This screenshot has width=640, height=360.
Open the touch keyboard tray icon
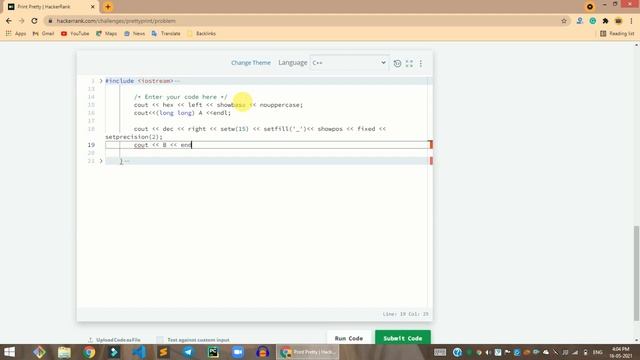(x=440, y=352)
